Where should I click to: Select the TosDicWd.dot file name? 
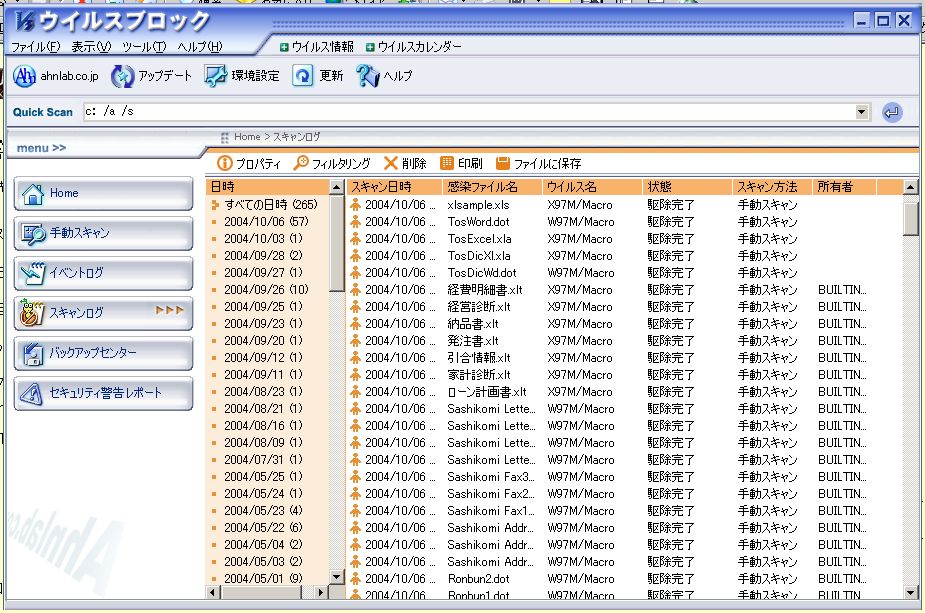click(482, 273)
